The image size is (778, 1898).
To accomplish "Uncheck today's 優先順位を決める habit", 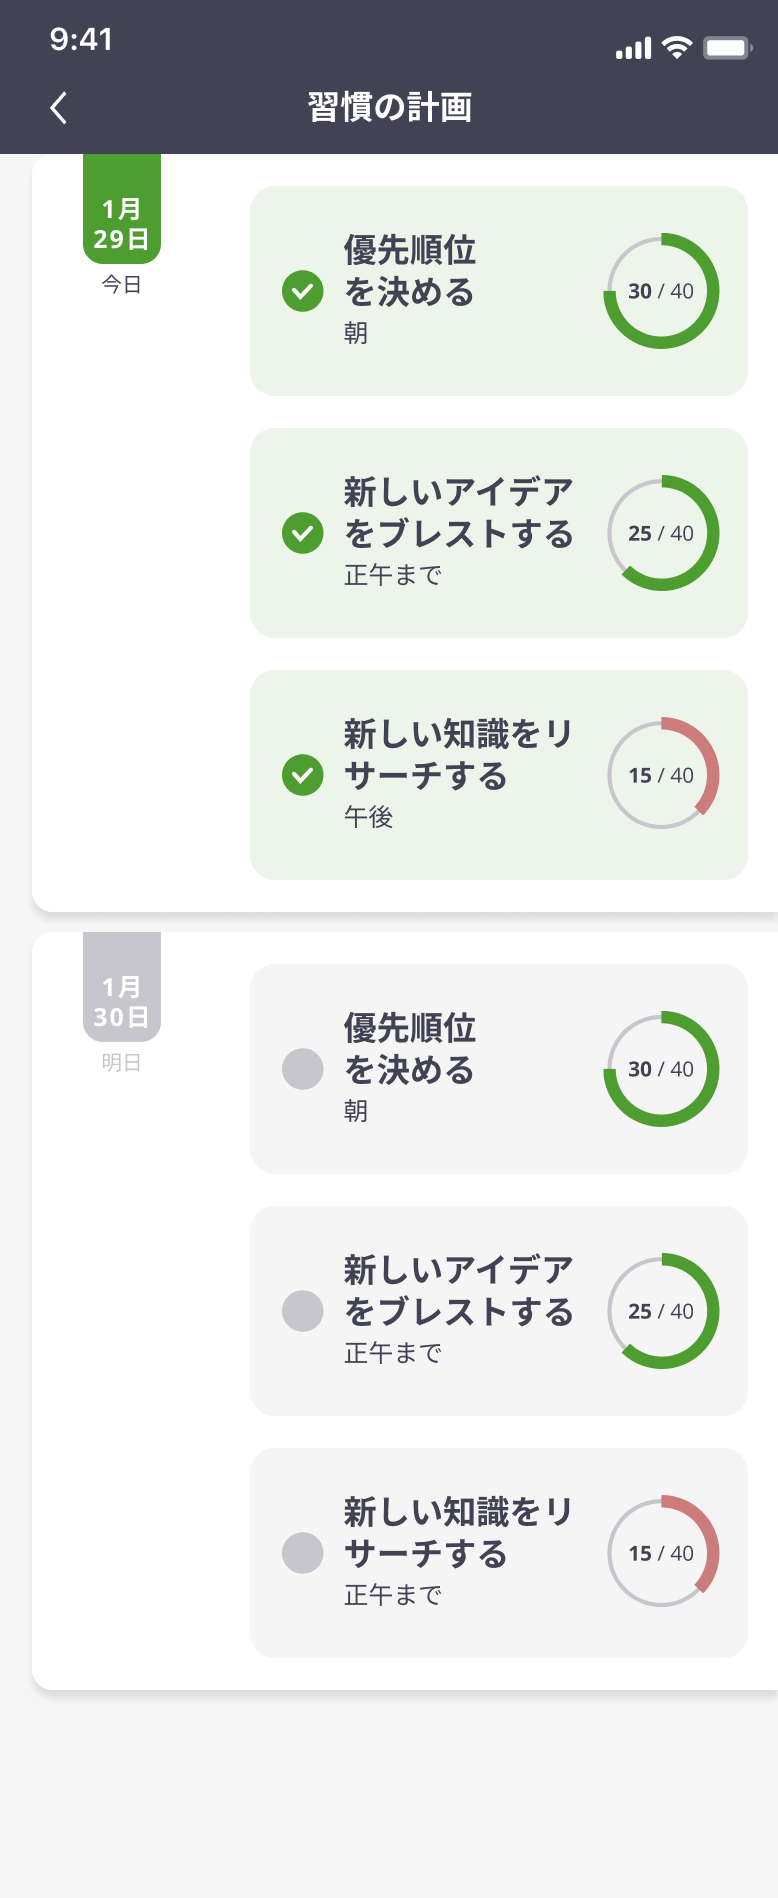I will [302, 291].
